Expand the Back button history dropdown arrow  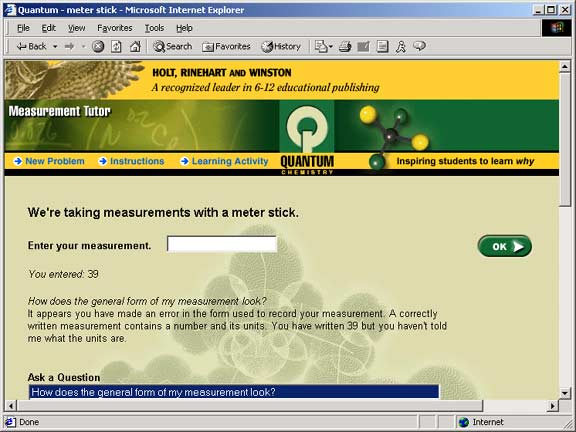pyautogui.click(x=55, y=47)
